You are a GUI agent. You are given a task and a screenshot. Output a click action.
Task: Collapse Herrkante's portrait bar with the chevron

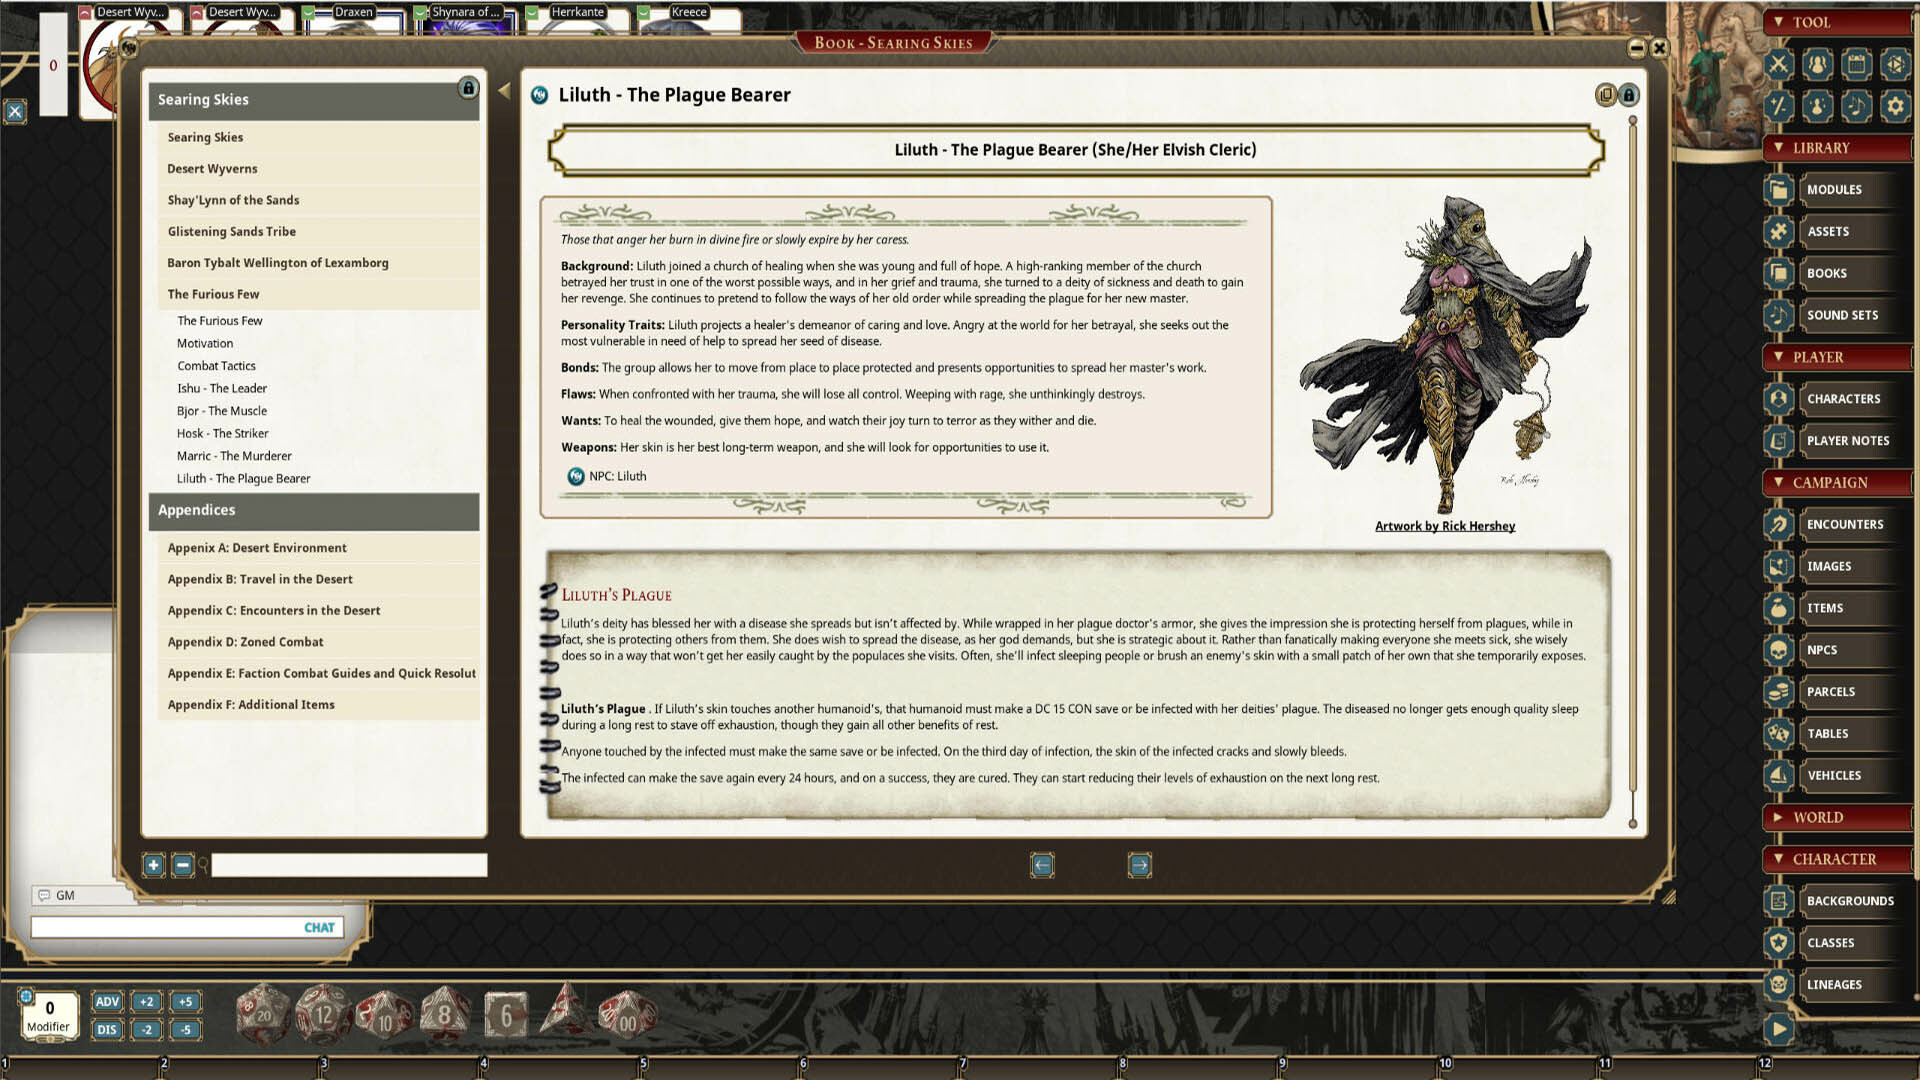[x=531, y=12]
